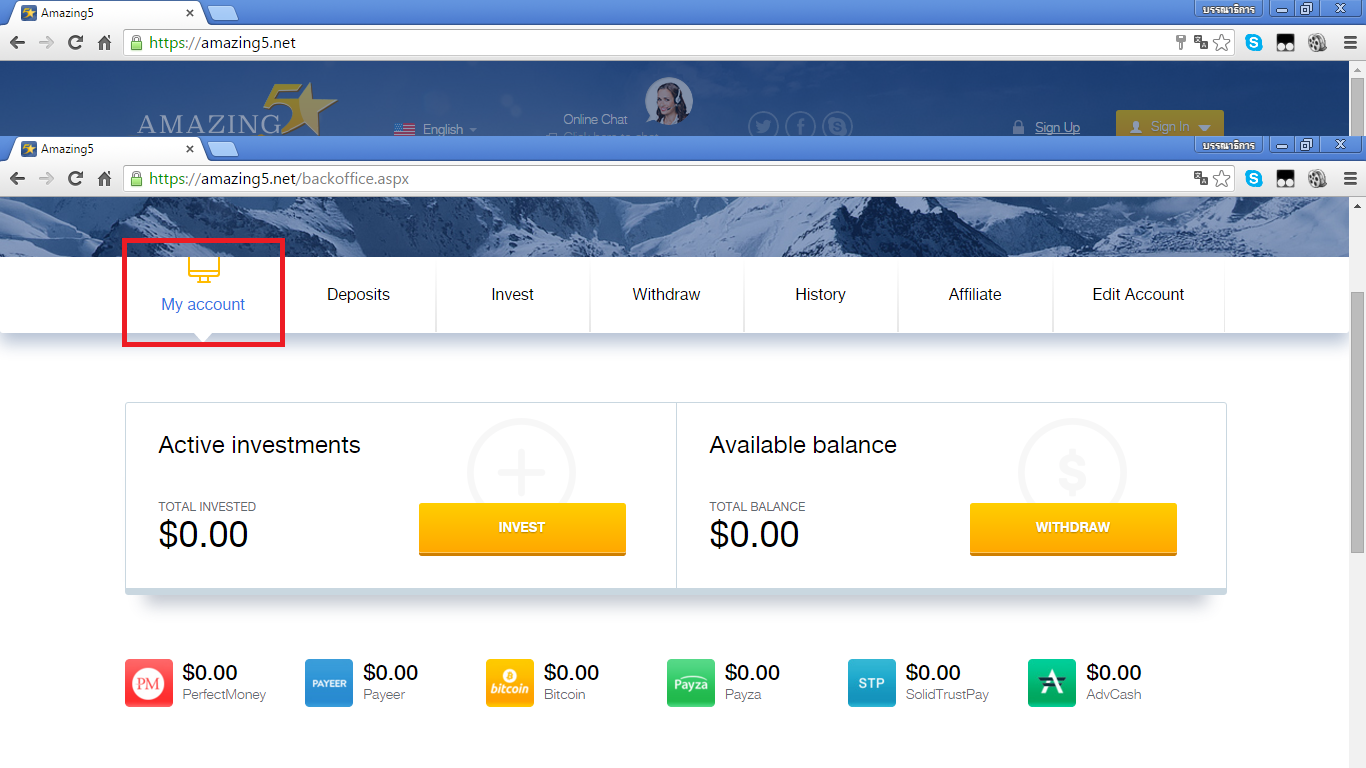Go to the Withdraw navigation tab
The image size is (1366, 768).
(666, 295)
